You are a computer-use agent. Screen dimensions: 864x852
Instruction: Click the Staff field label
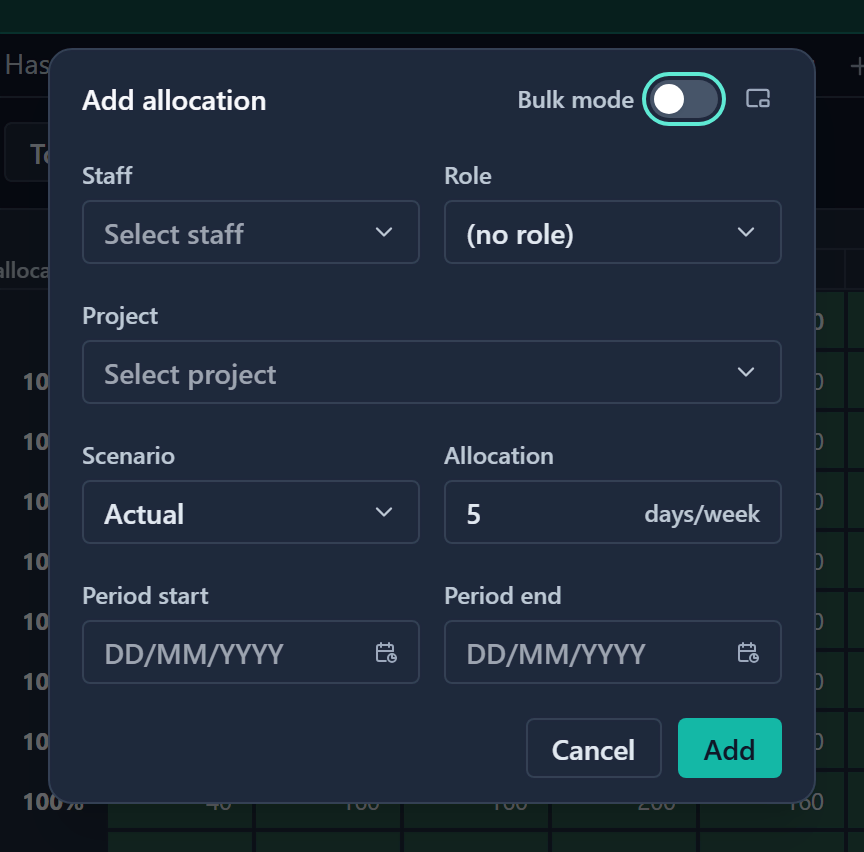pos(107,176)
